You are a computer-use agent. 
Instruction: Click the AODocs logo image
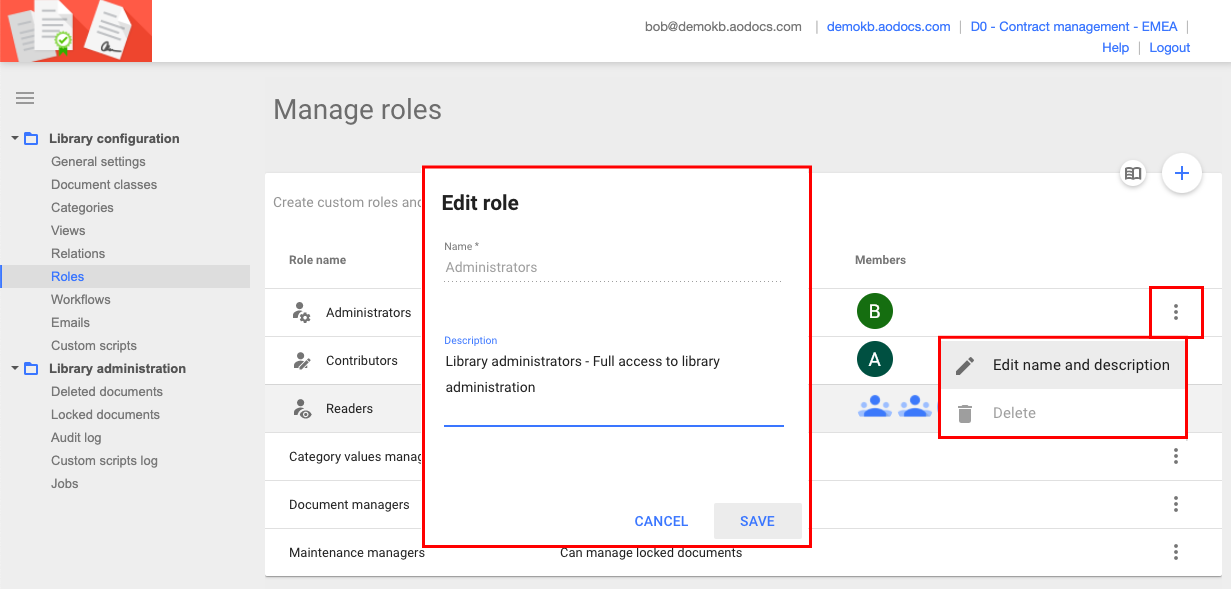[x=76, y=31]
